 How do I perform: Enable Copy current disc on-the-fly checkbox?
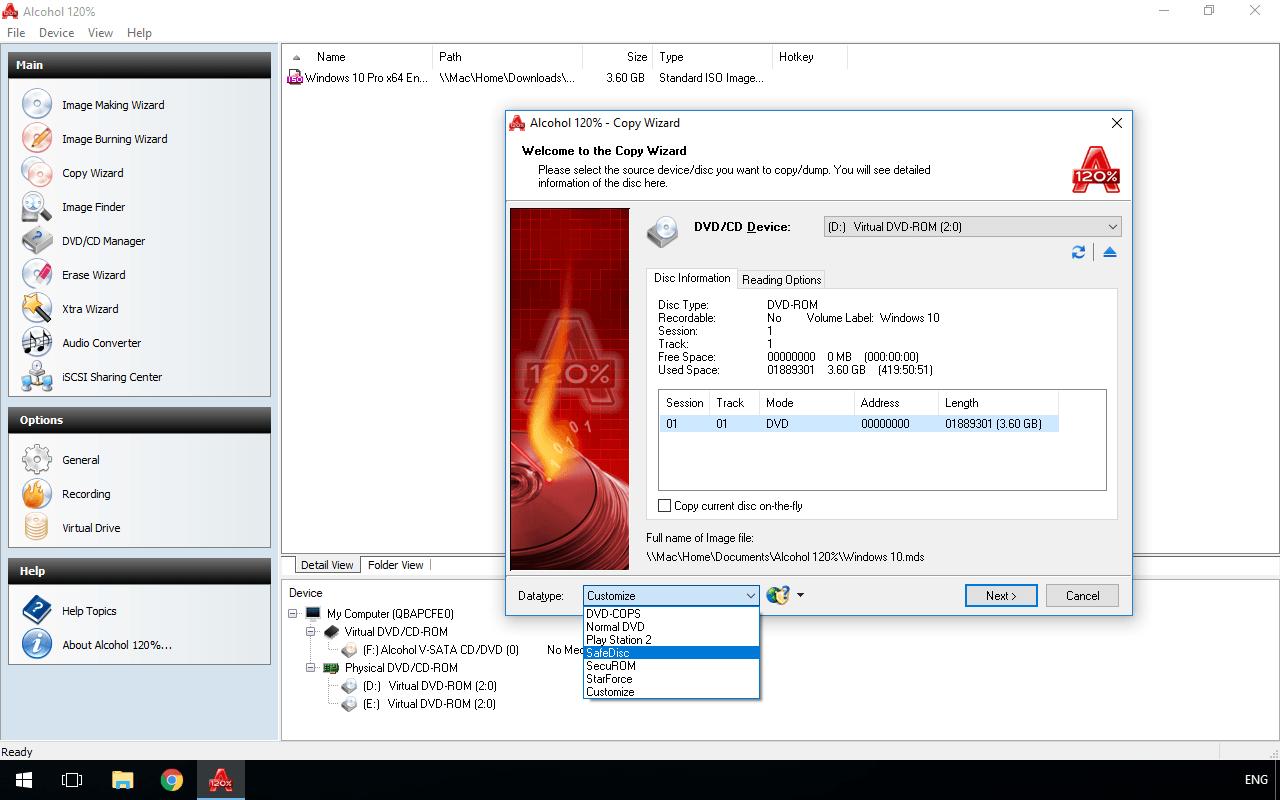[664, 506]
